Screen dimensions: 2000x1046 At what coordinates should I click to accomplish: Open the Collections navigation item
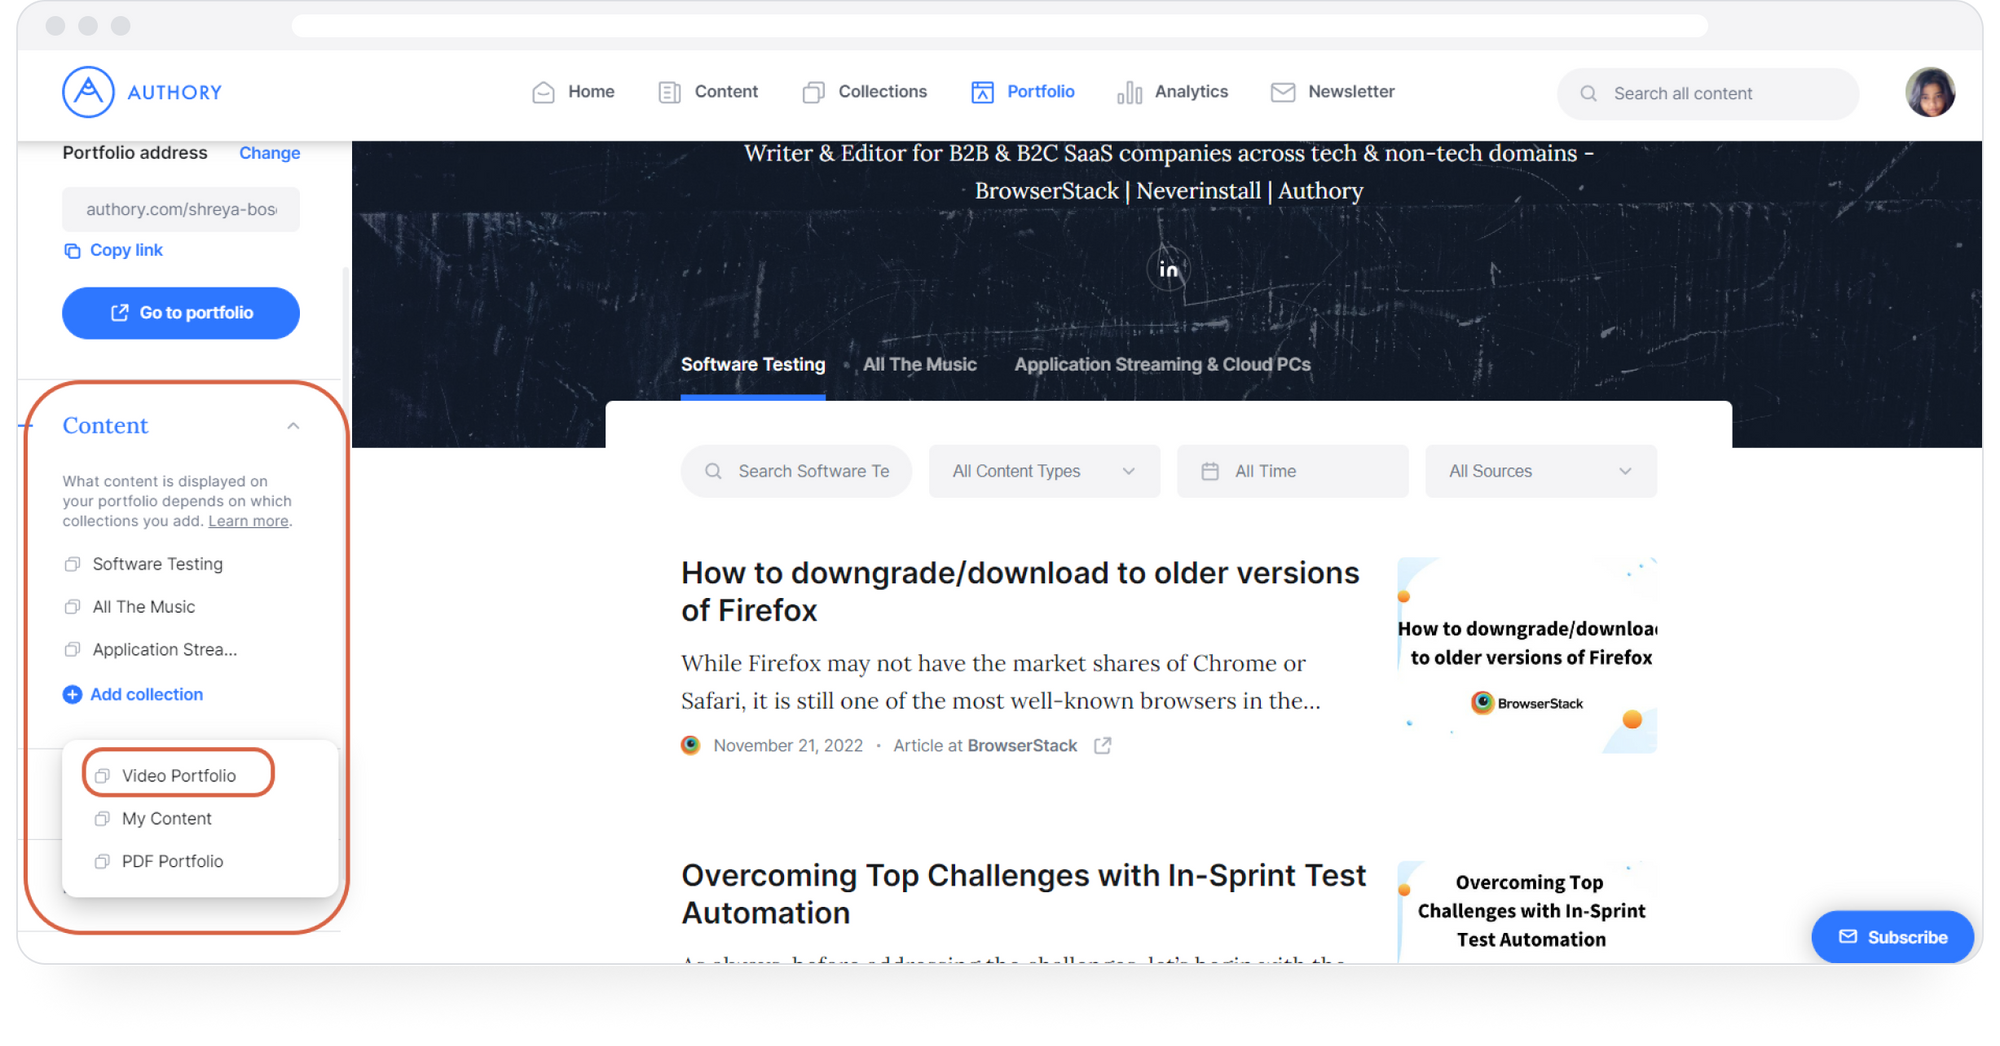864,92
